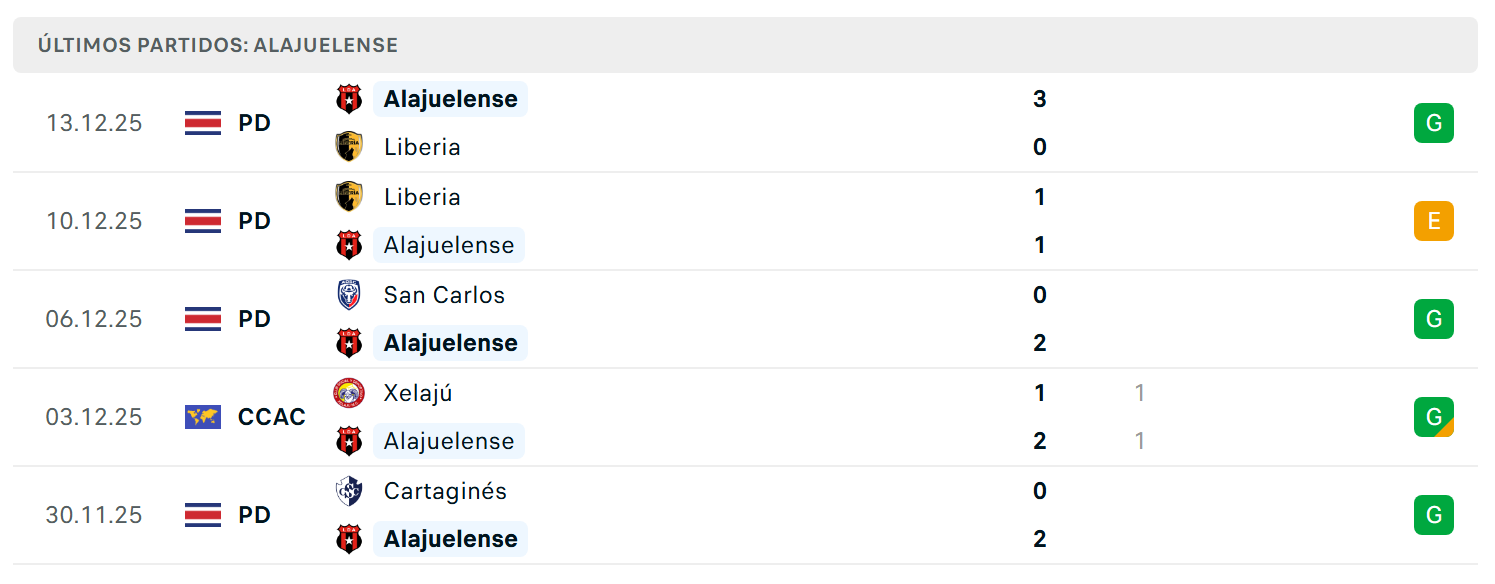The image size is (1495, 584).
Task: Click G badge with orange corner for Xelajú match
Action: (x=1433, y=417)
